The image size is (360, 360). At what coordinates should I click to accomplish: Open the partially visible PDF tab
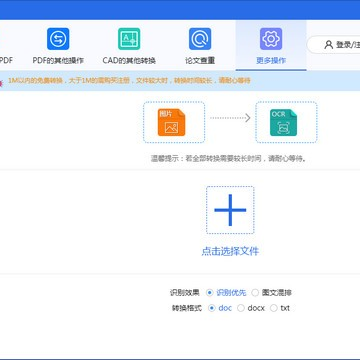[x=6, y=61]
